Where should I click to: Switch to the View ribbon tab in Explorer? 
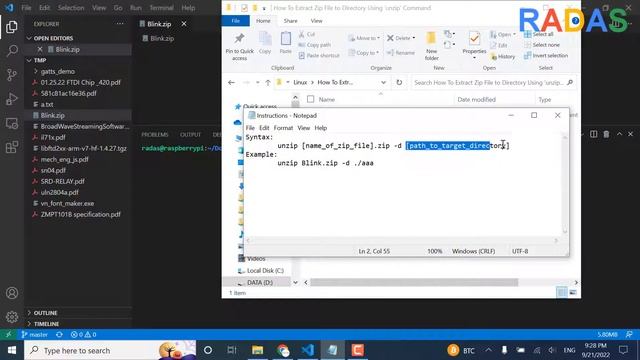click(316, 21)
